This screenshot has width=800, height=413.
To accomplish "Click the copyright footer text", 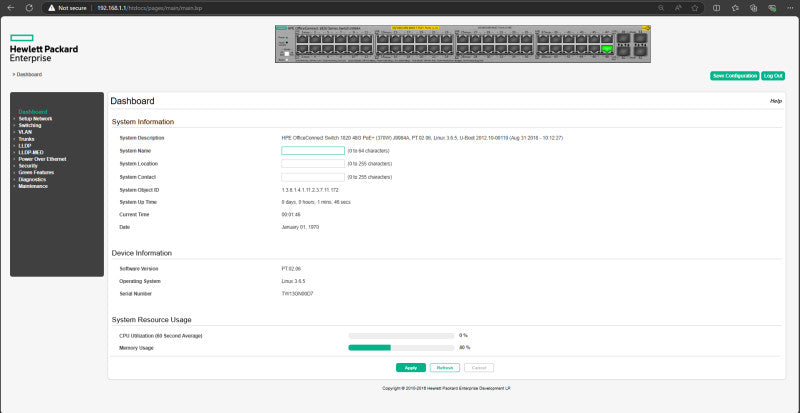I will (x=446, y=388).
